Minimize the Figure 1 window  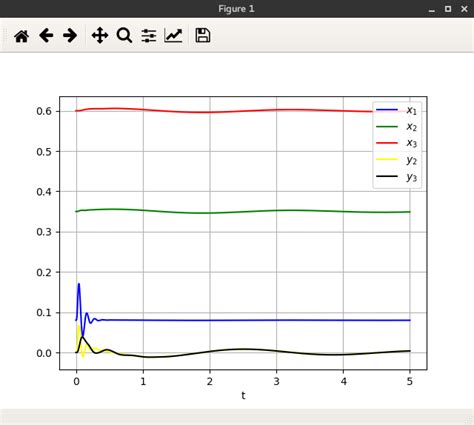[432, 10]
